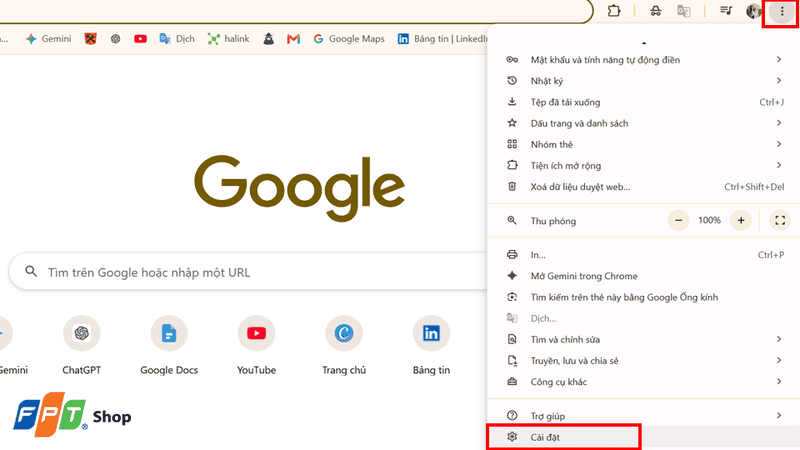Open the Trợ giúp help submenu
Image resolution: width=800 pixels, height=450 pixels.
pos(644,416)
